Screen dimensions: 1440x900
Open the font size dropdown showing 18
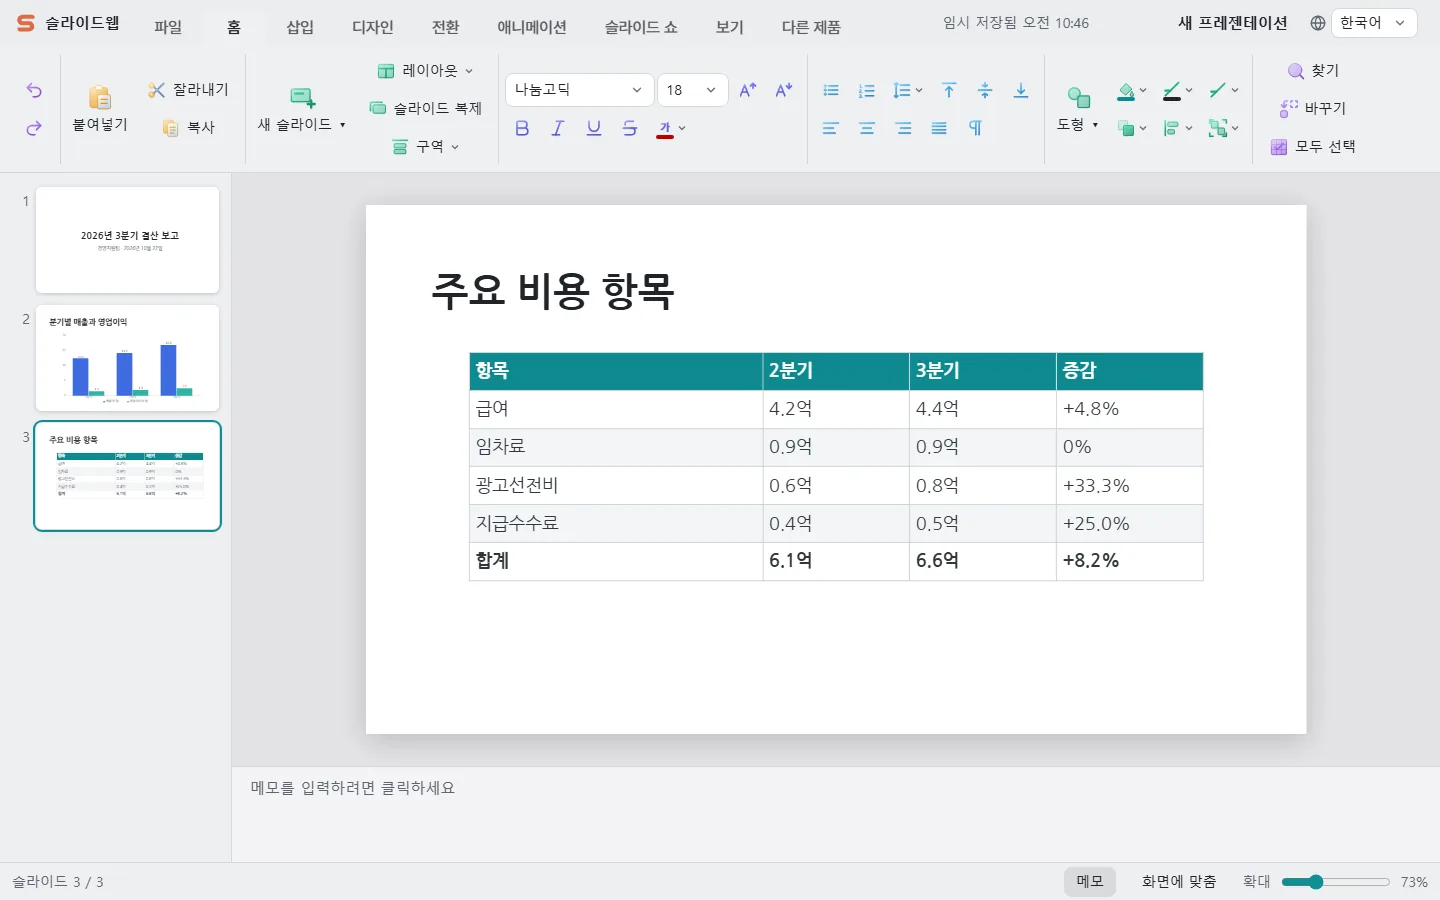click(692, 90)
